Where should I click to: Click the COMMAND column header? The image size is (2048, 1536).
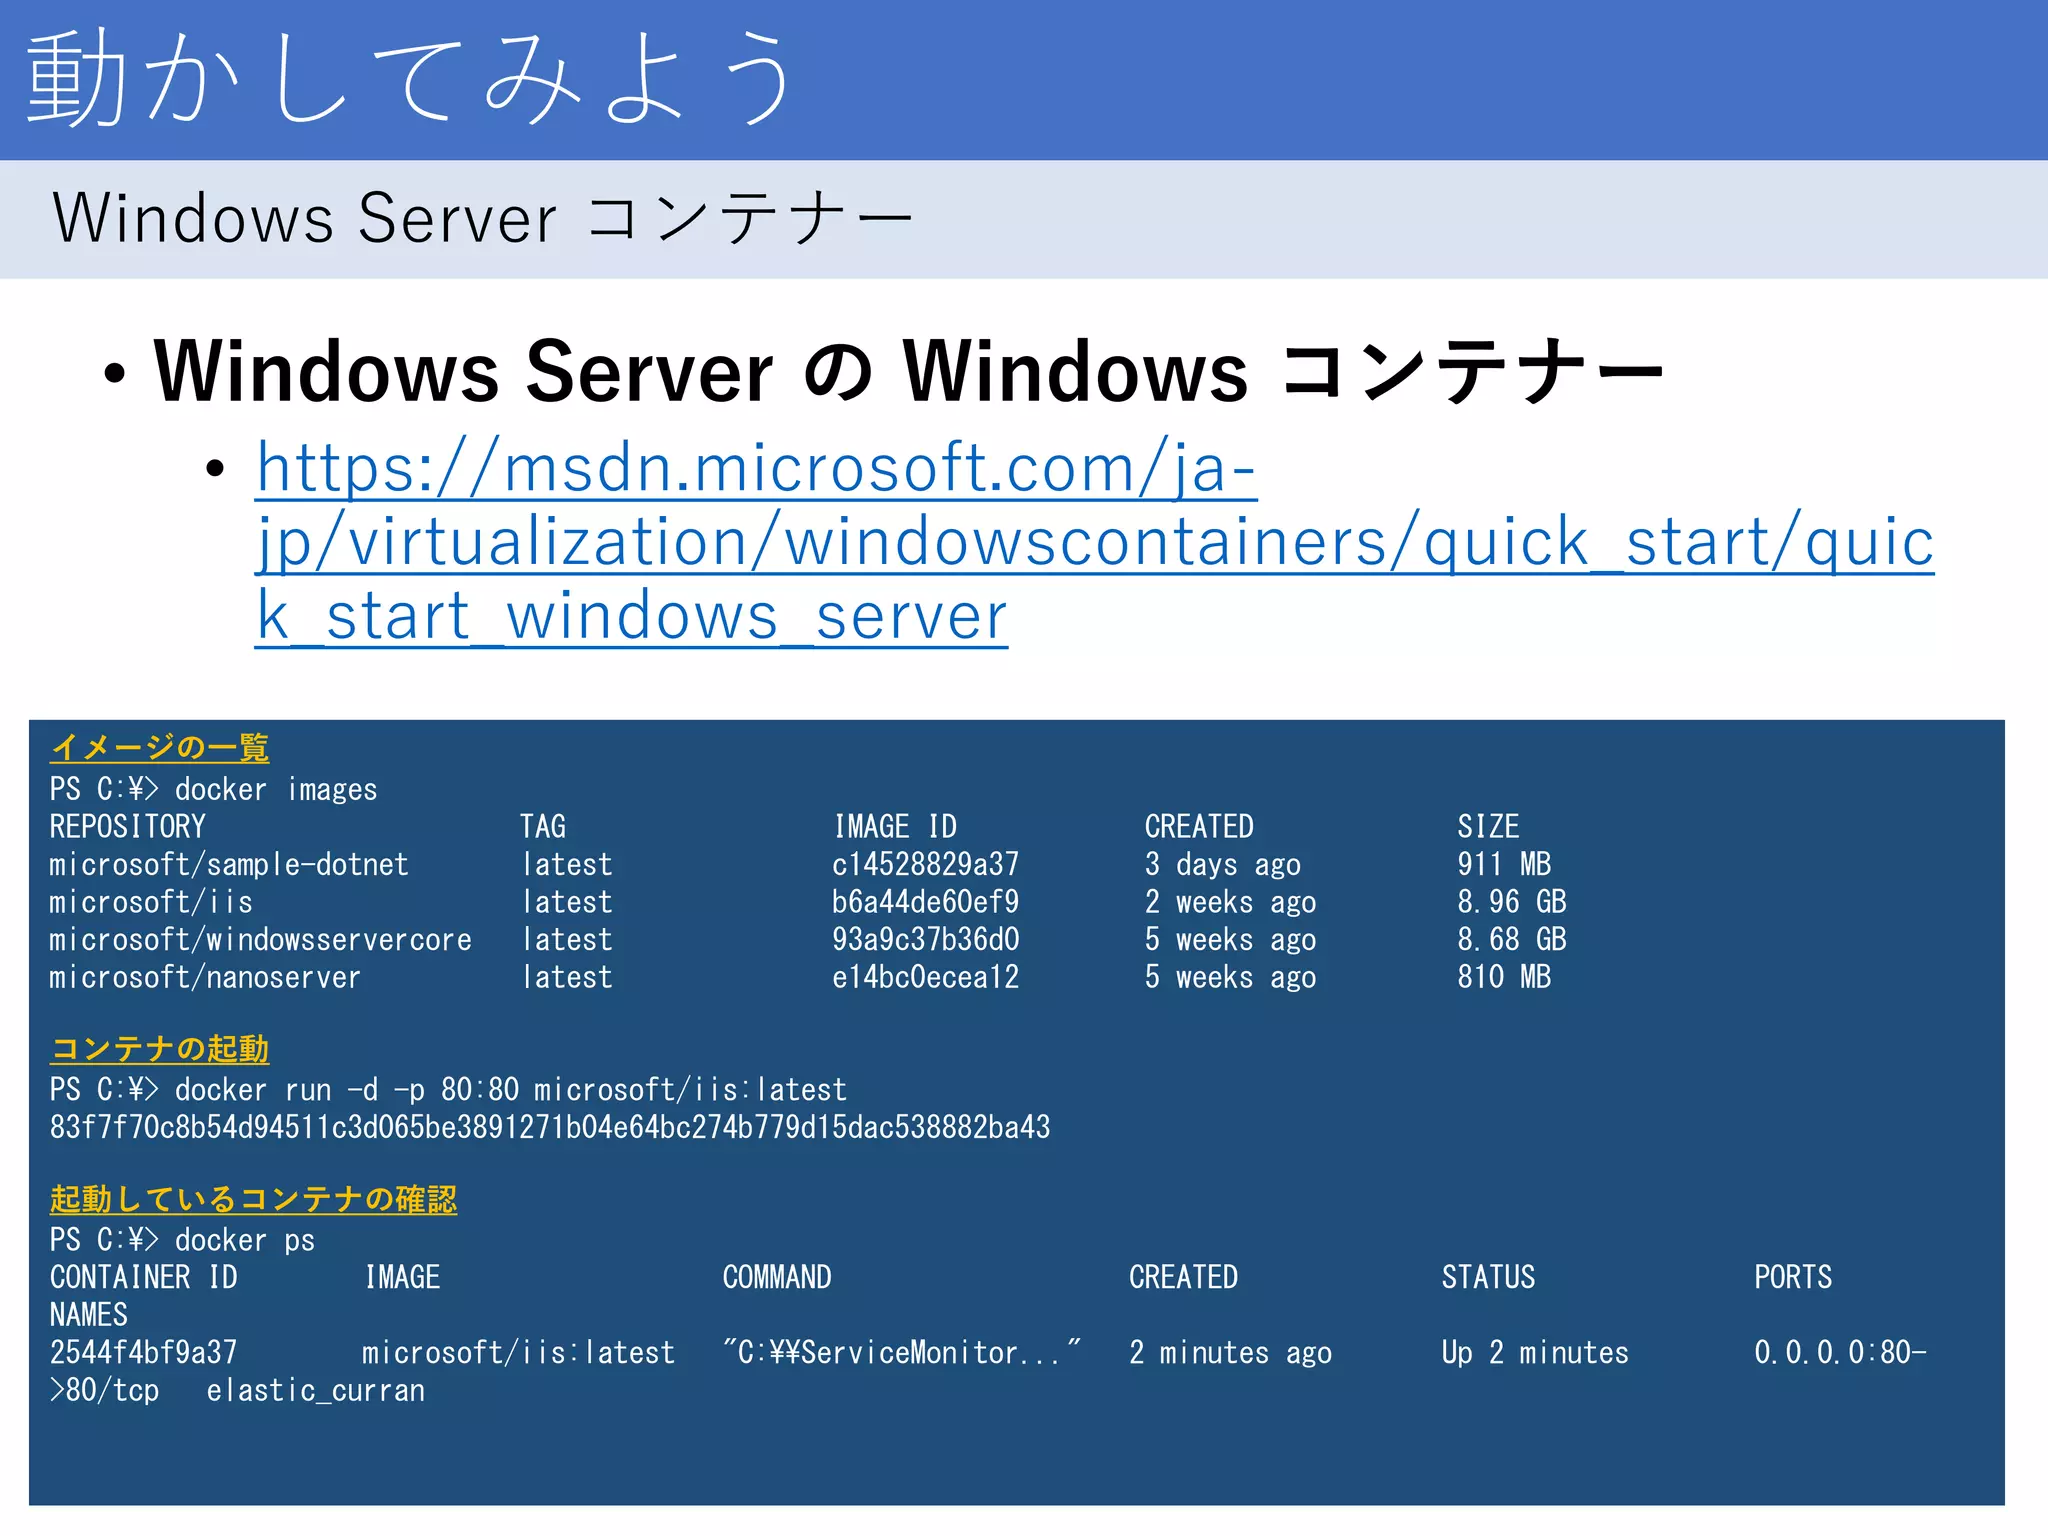pyautogui.click(x=777, y=1277)
